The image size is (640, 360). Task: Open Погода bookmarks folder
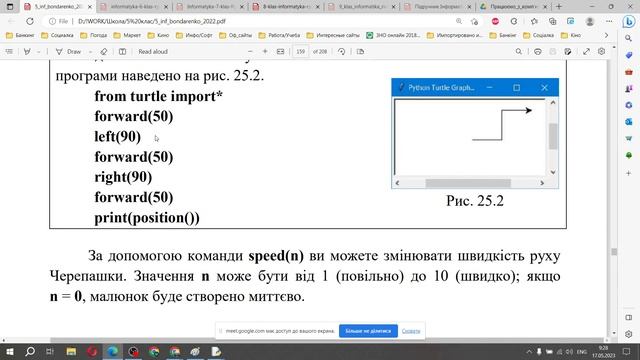(94, 35)
